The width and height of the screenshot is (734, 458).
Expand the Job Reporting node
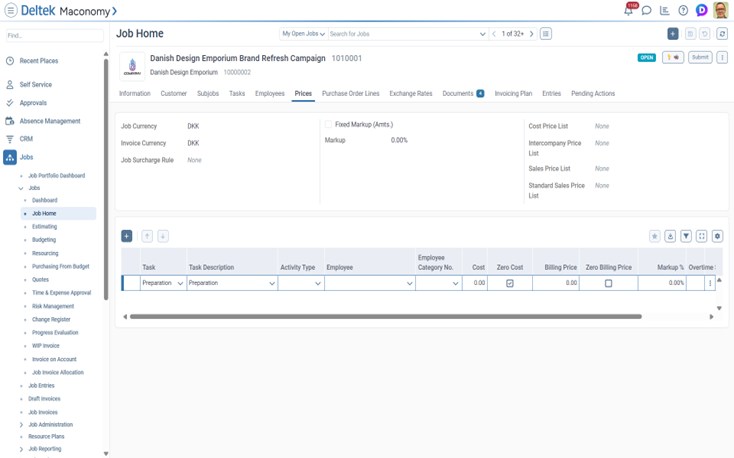tap(21, 449)
